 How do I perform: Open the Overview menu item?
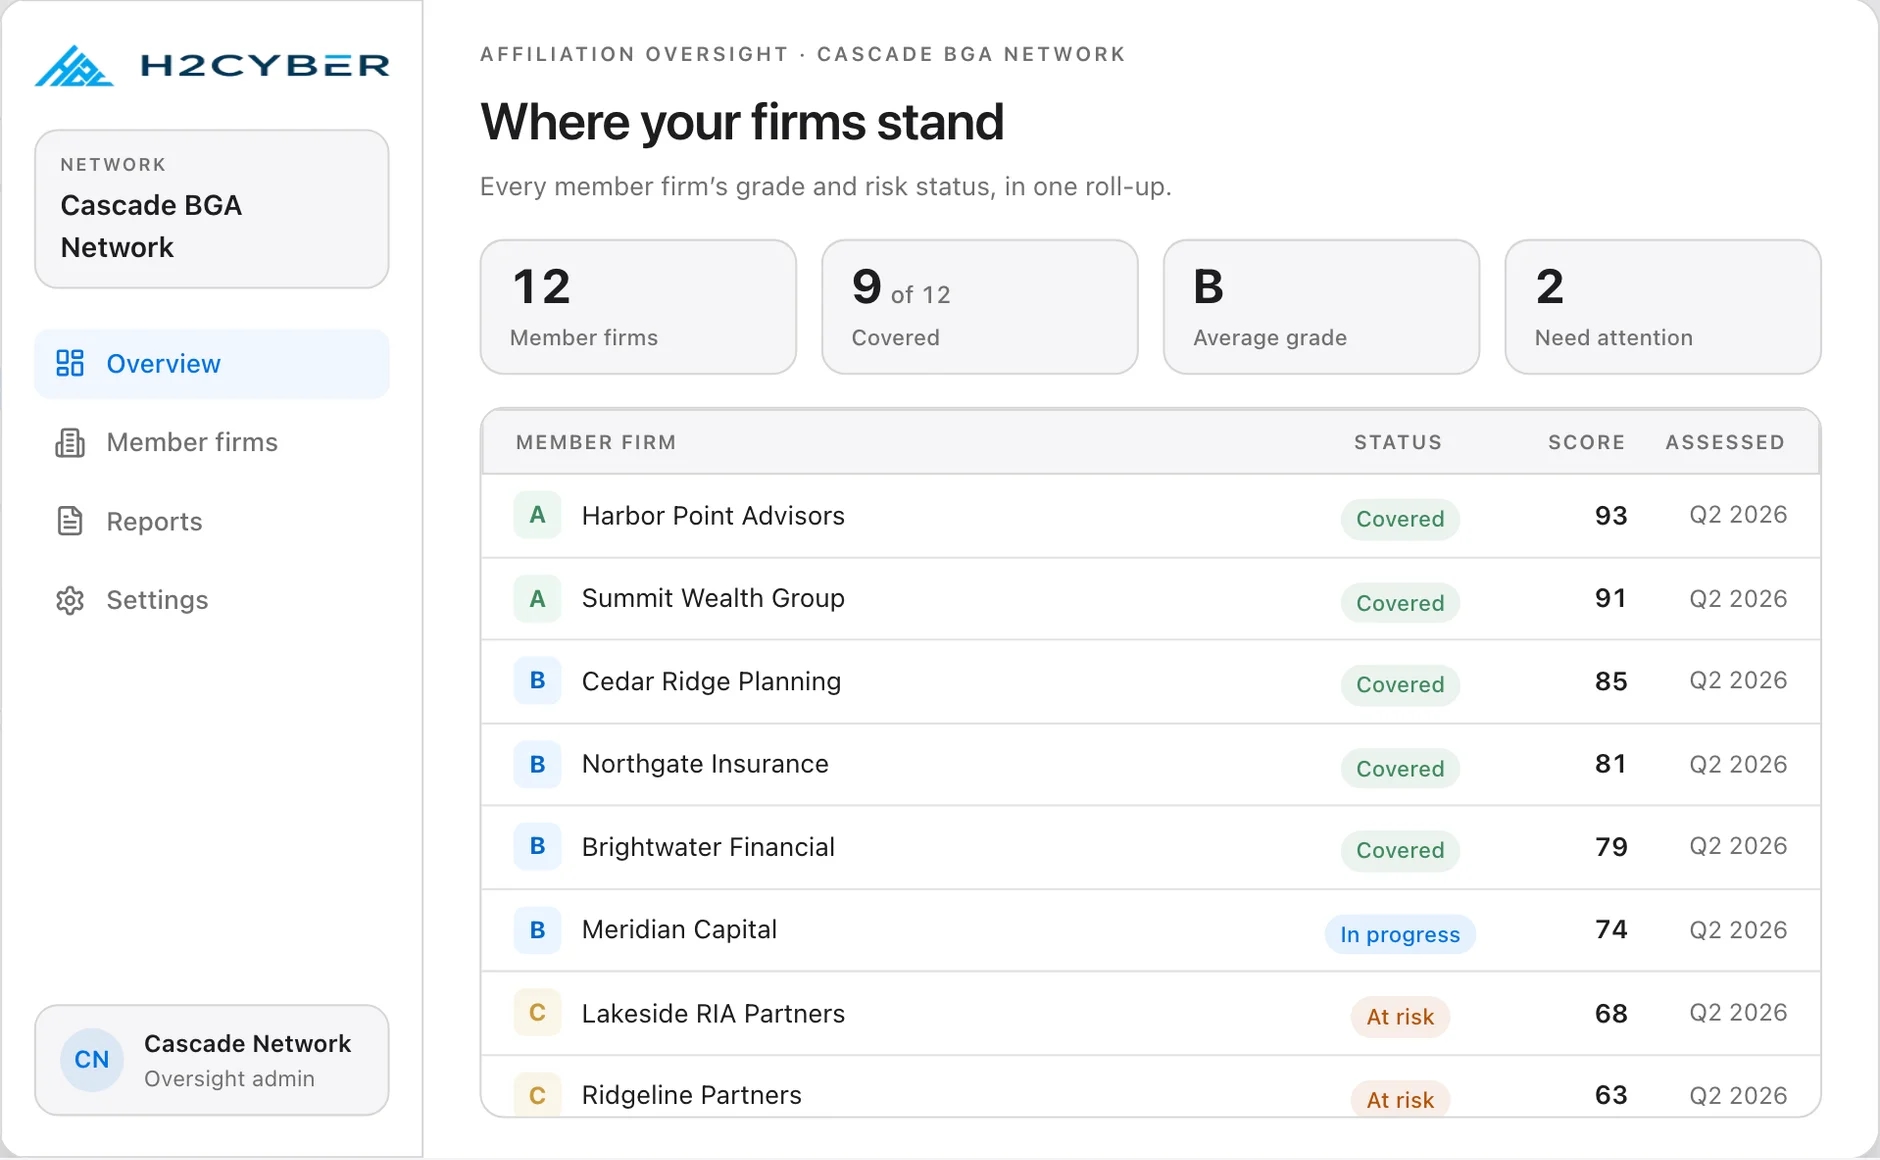tap(212, 363)
